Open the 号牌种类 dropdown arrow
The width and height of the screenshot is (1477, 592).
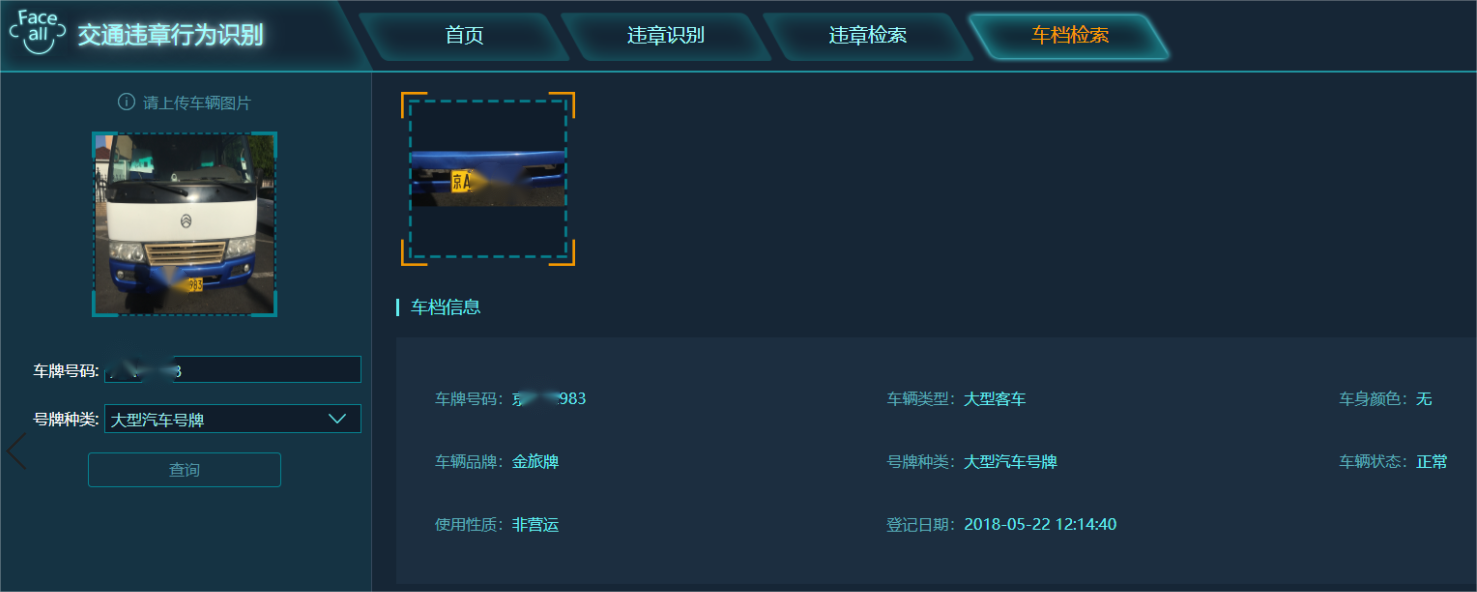337,419
